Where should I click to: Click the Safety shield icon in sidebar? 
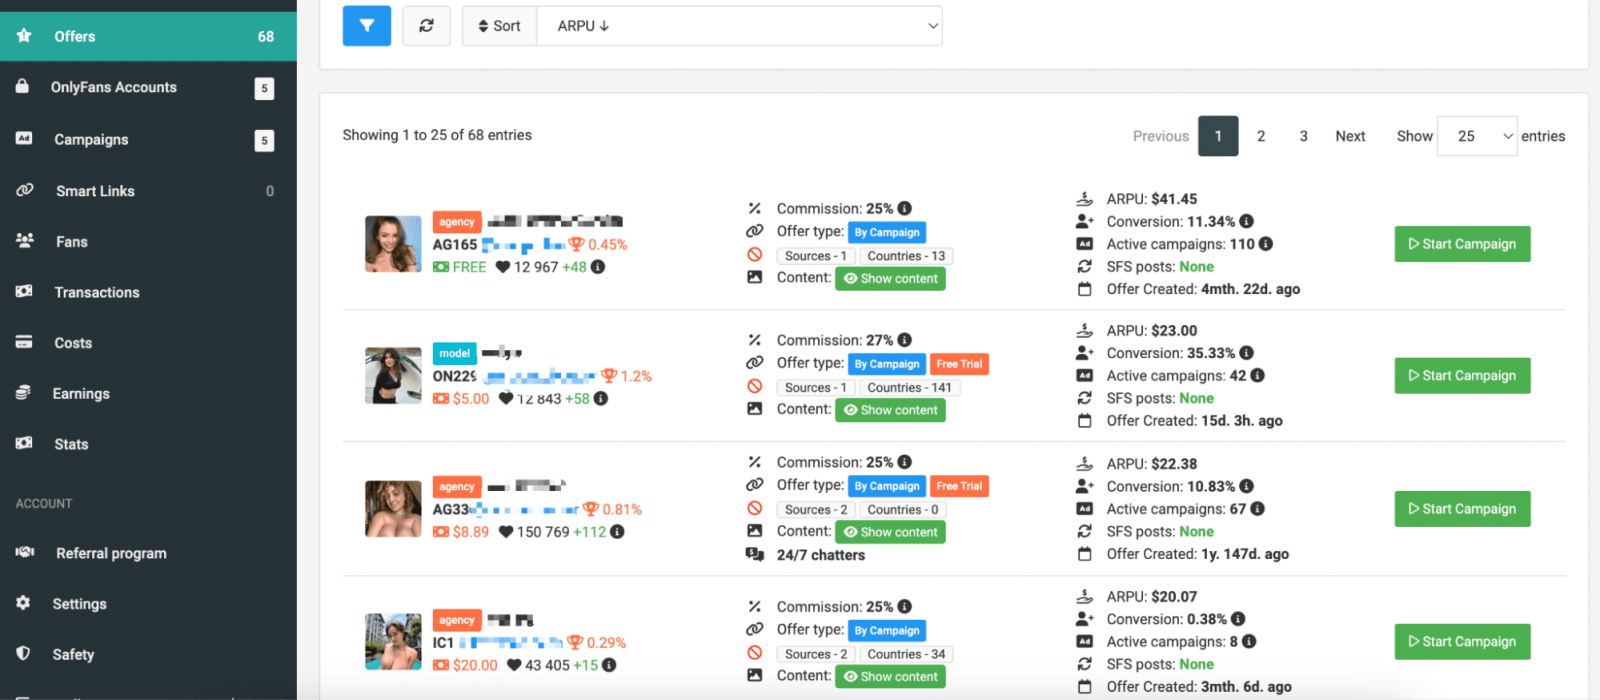[24, 653]
